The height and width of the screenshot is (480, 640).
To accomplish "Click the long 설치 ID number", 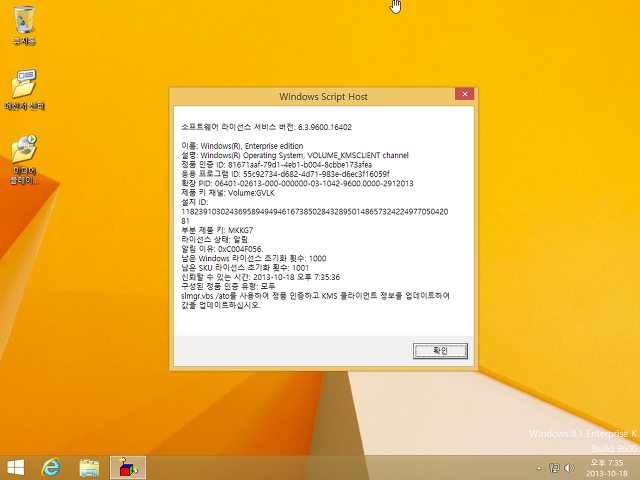I will tap(315, 216).
